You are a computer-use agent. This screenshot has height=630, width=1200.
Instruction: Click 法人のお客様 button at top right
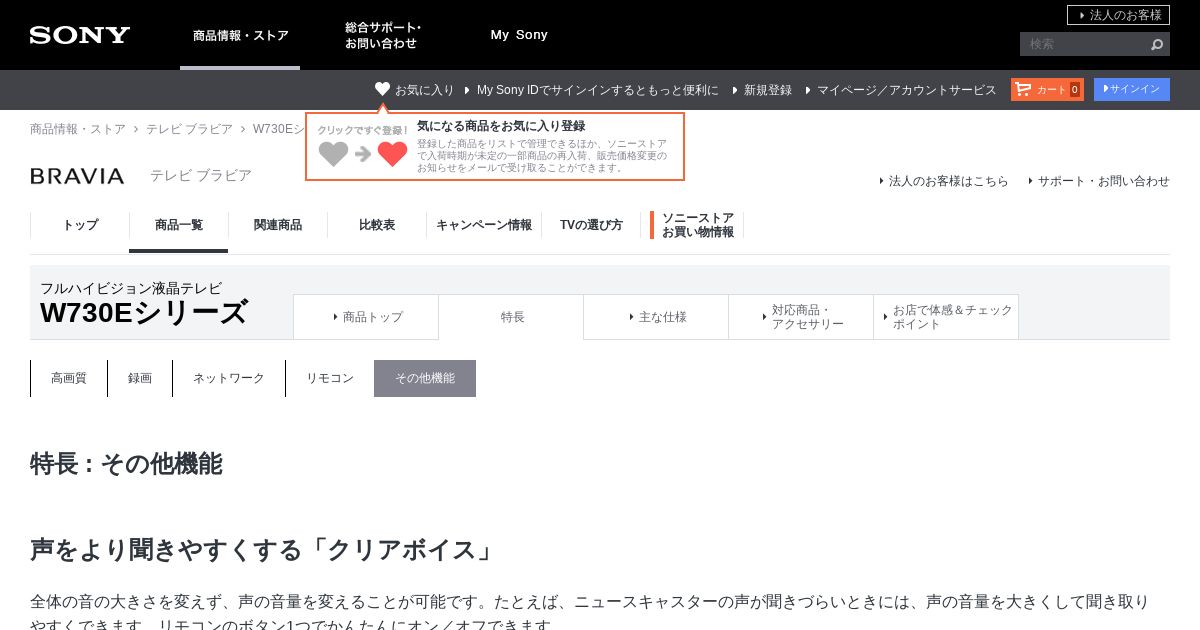pos(1118,15)
